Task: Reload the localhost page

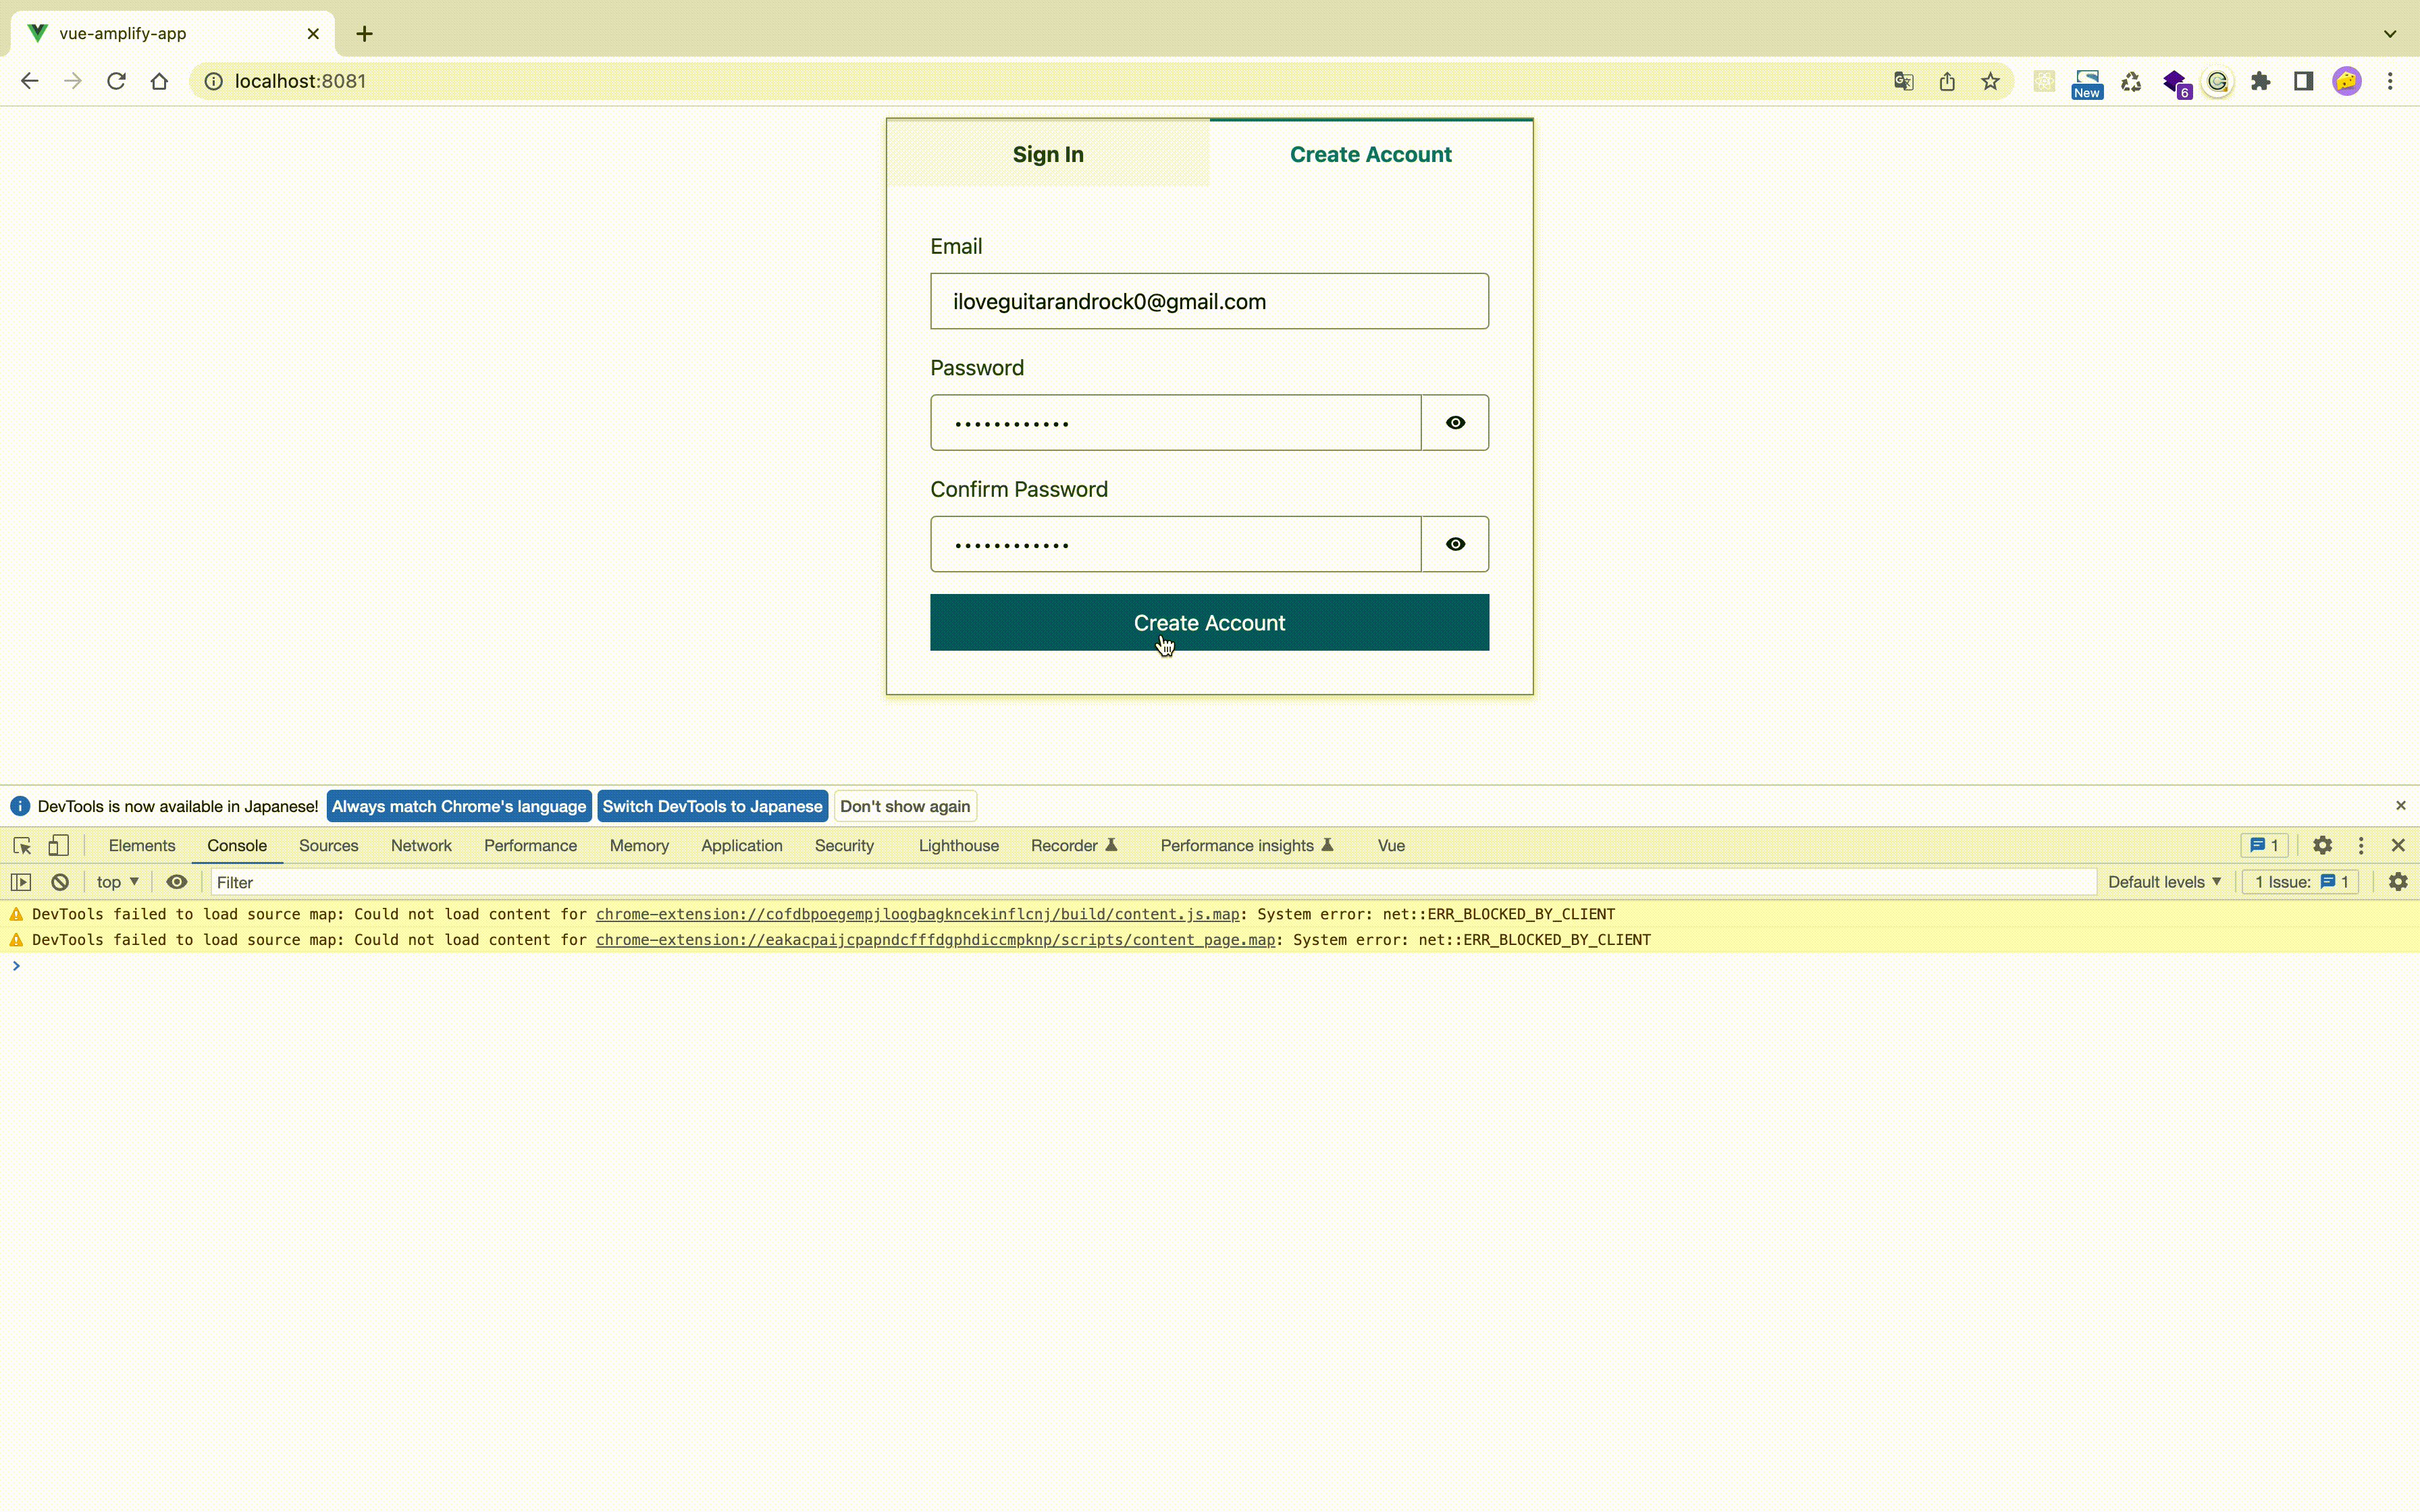Action: 116,81
